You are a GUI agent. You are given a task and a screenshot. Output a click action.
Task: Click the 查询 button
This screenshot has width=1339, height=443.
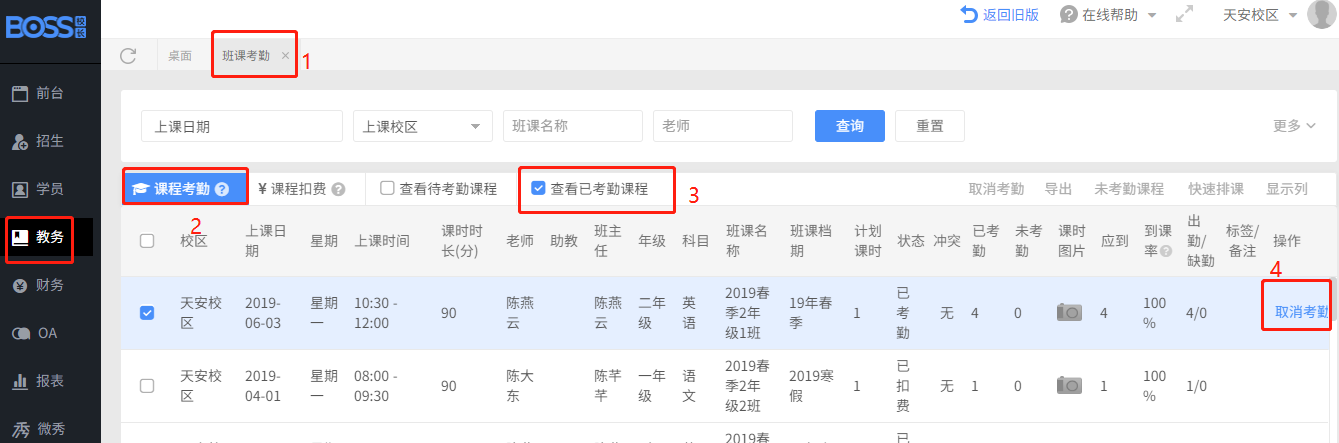[850, 126]
